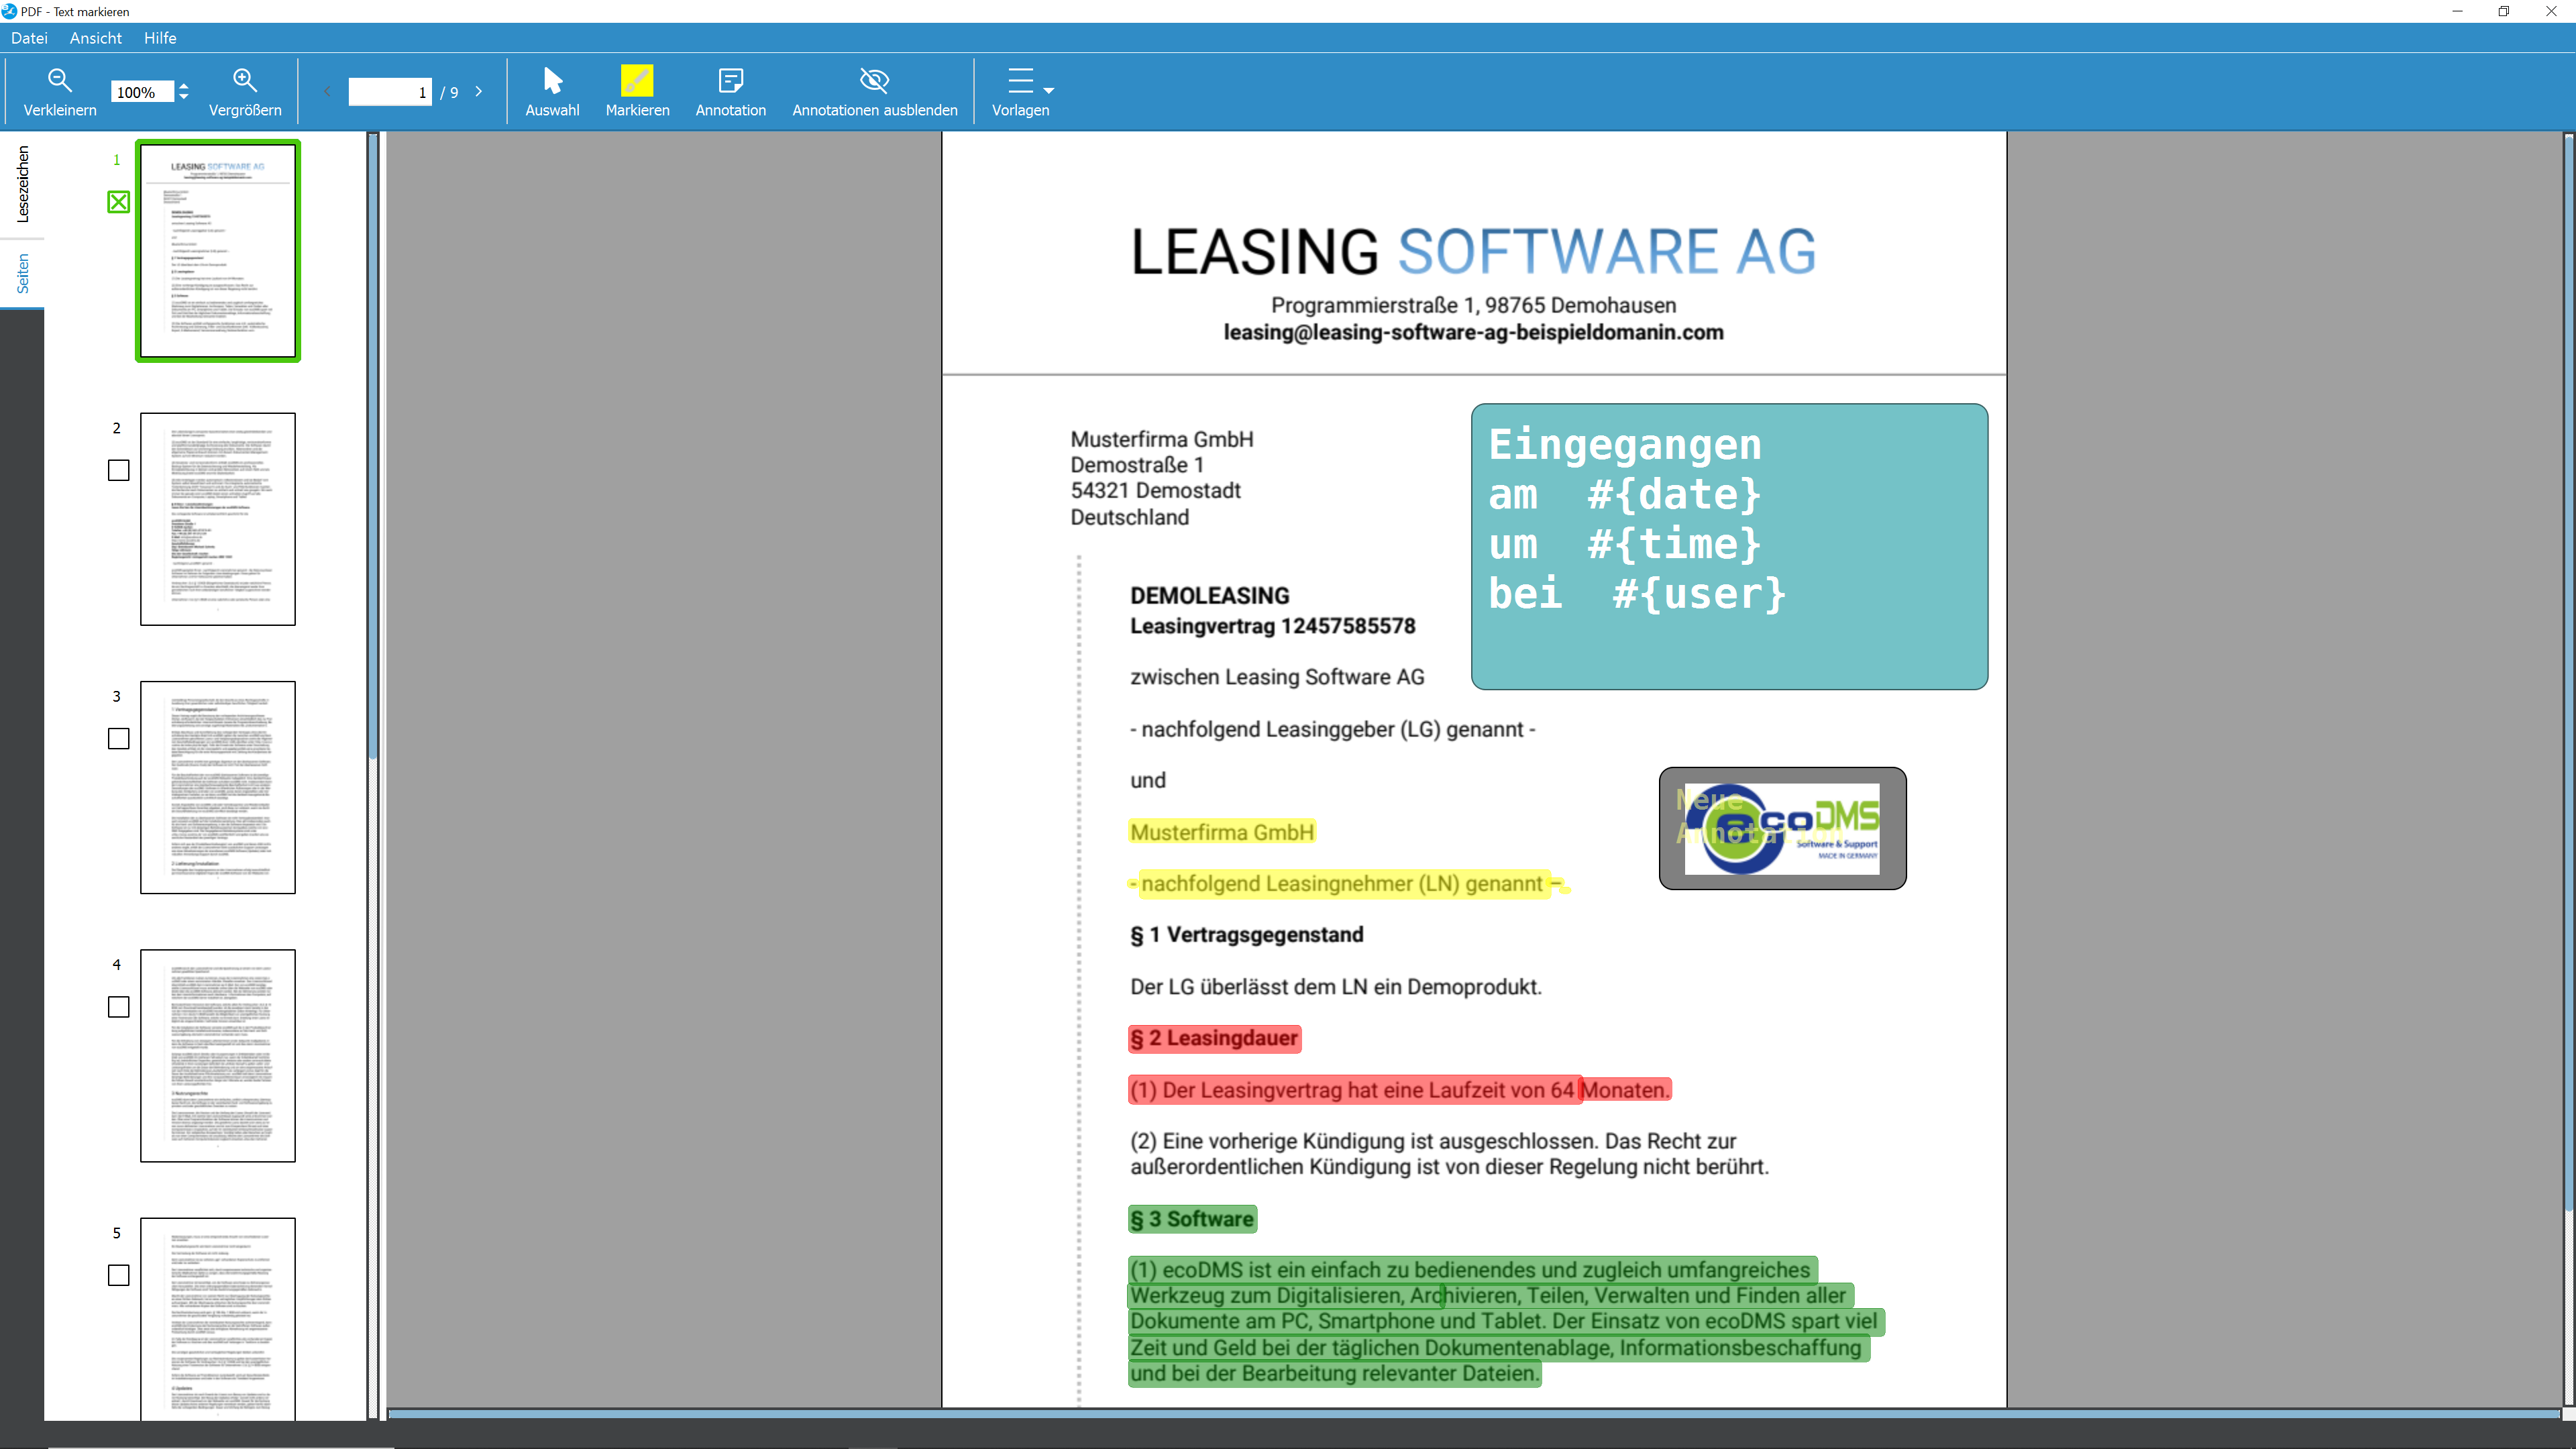
Task: Click the green ecoDMS paragraph highlight
Action: [x=1505, y=1321]
